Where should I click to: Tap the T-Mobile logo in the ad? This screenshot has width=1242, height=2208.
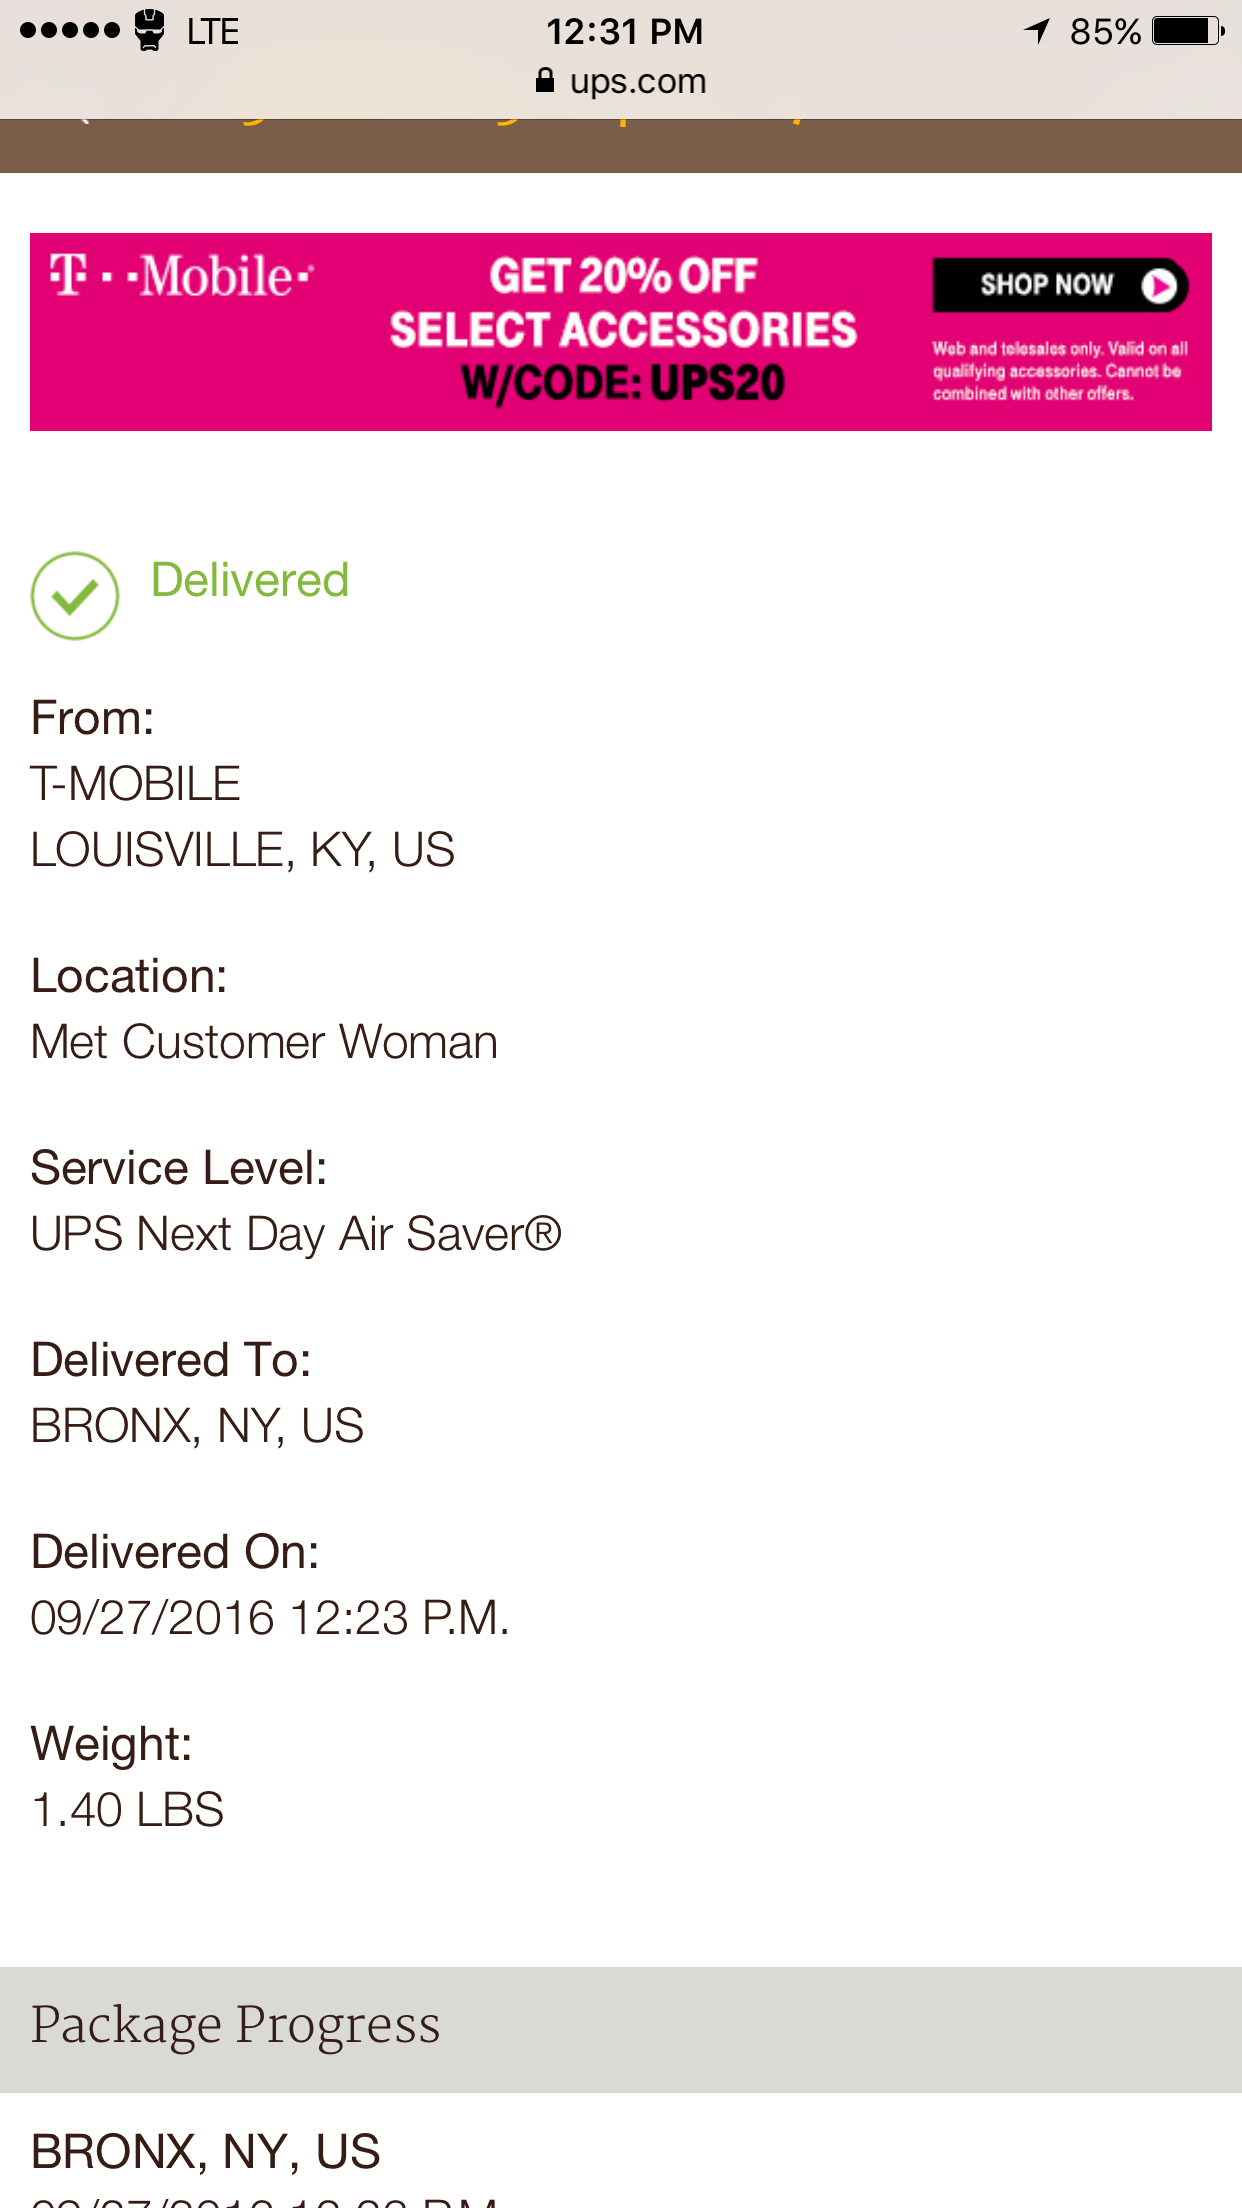(x=182, y=276)
